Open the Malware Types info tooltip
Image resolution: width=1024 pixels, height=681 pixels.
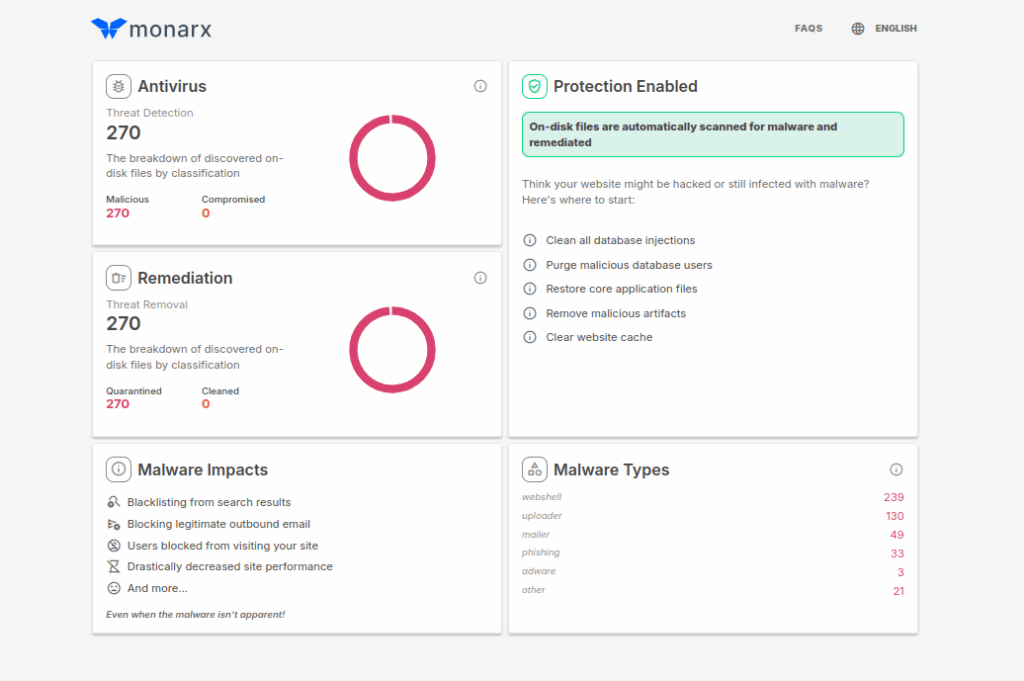tap(896, 470)
